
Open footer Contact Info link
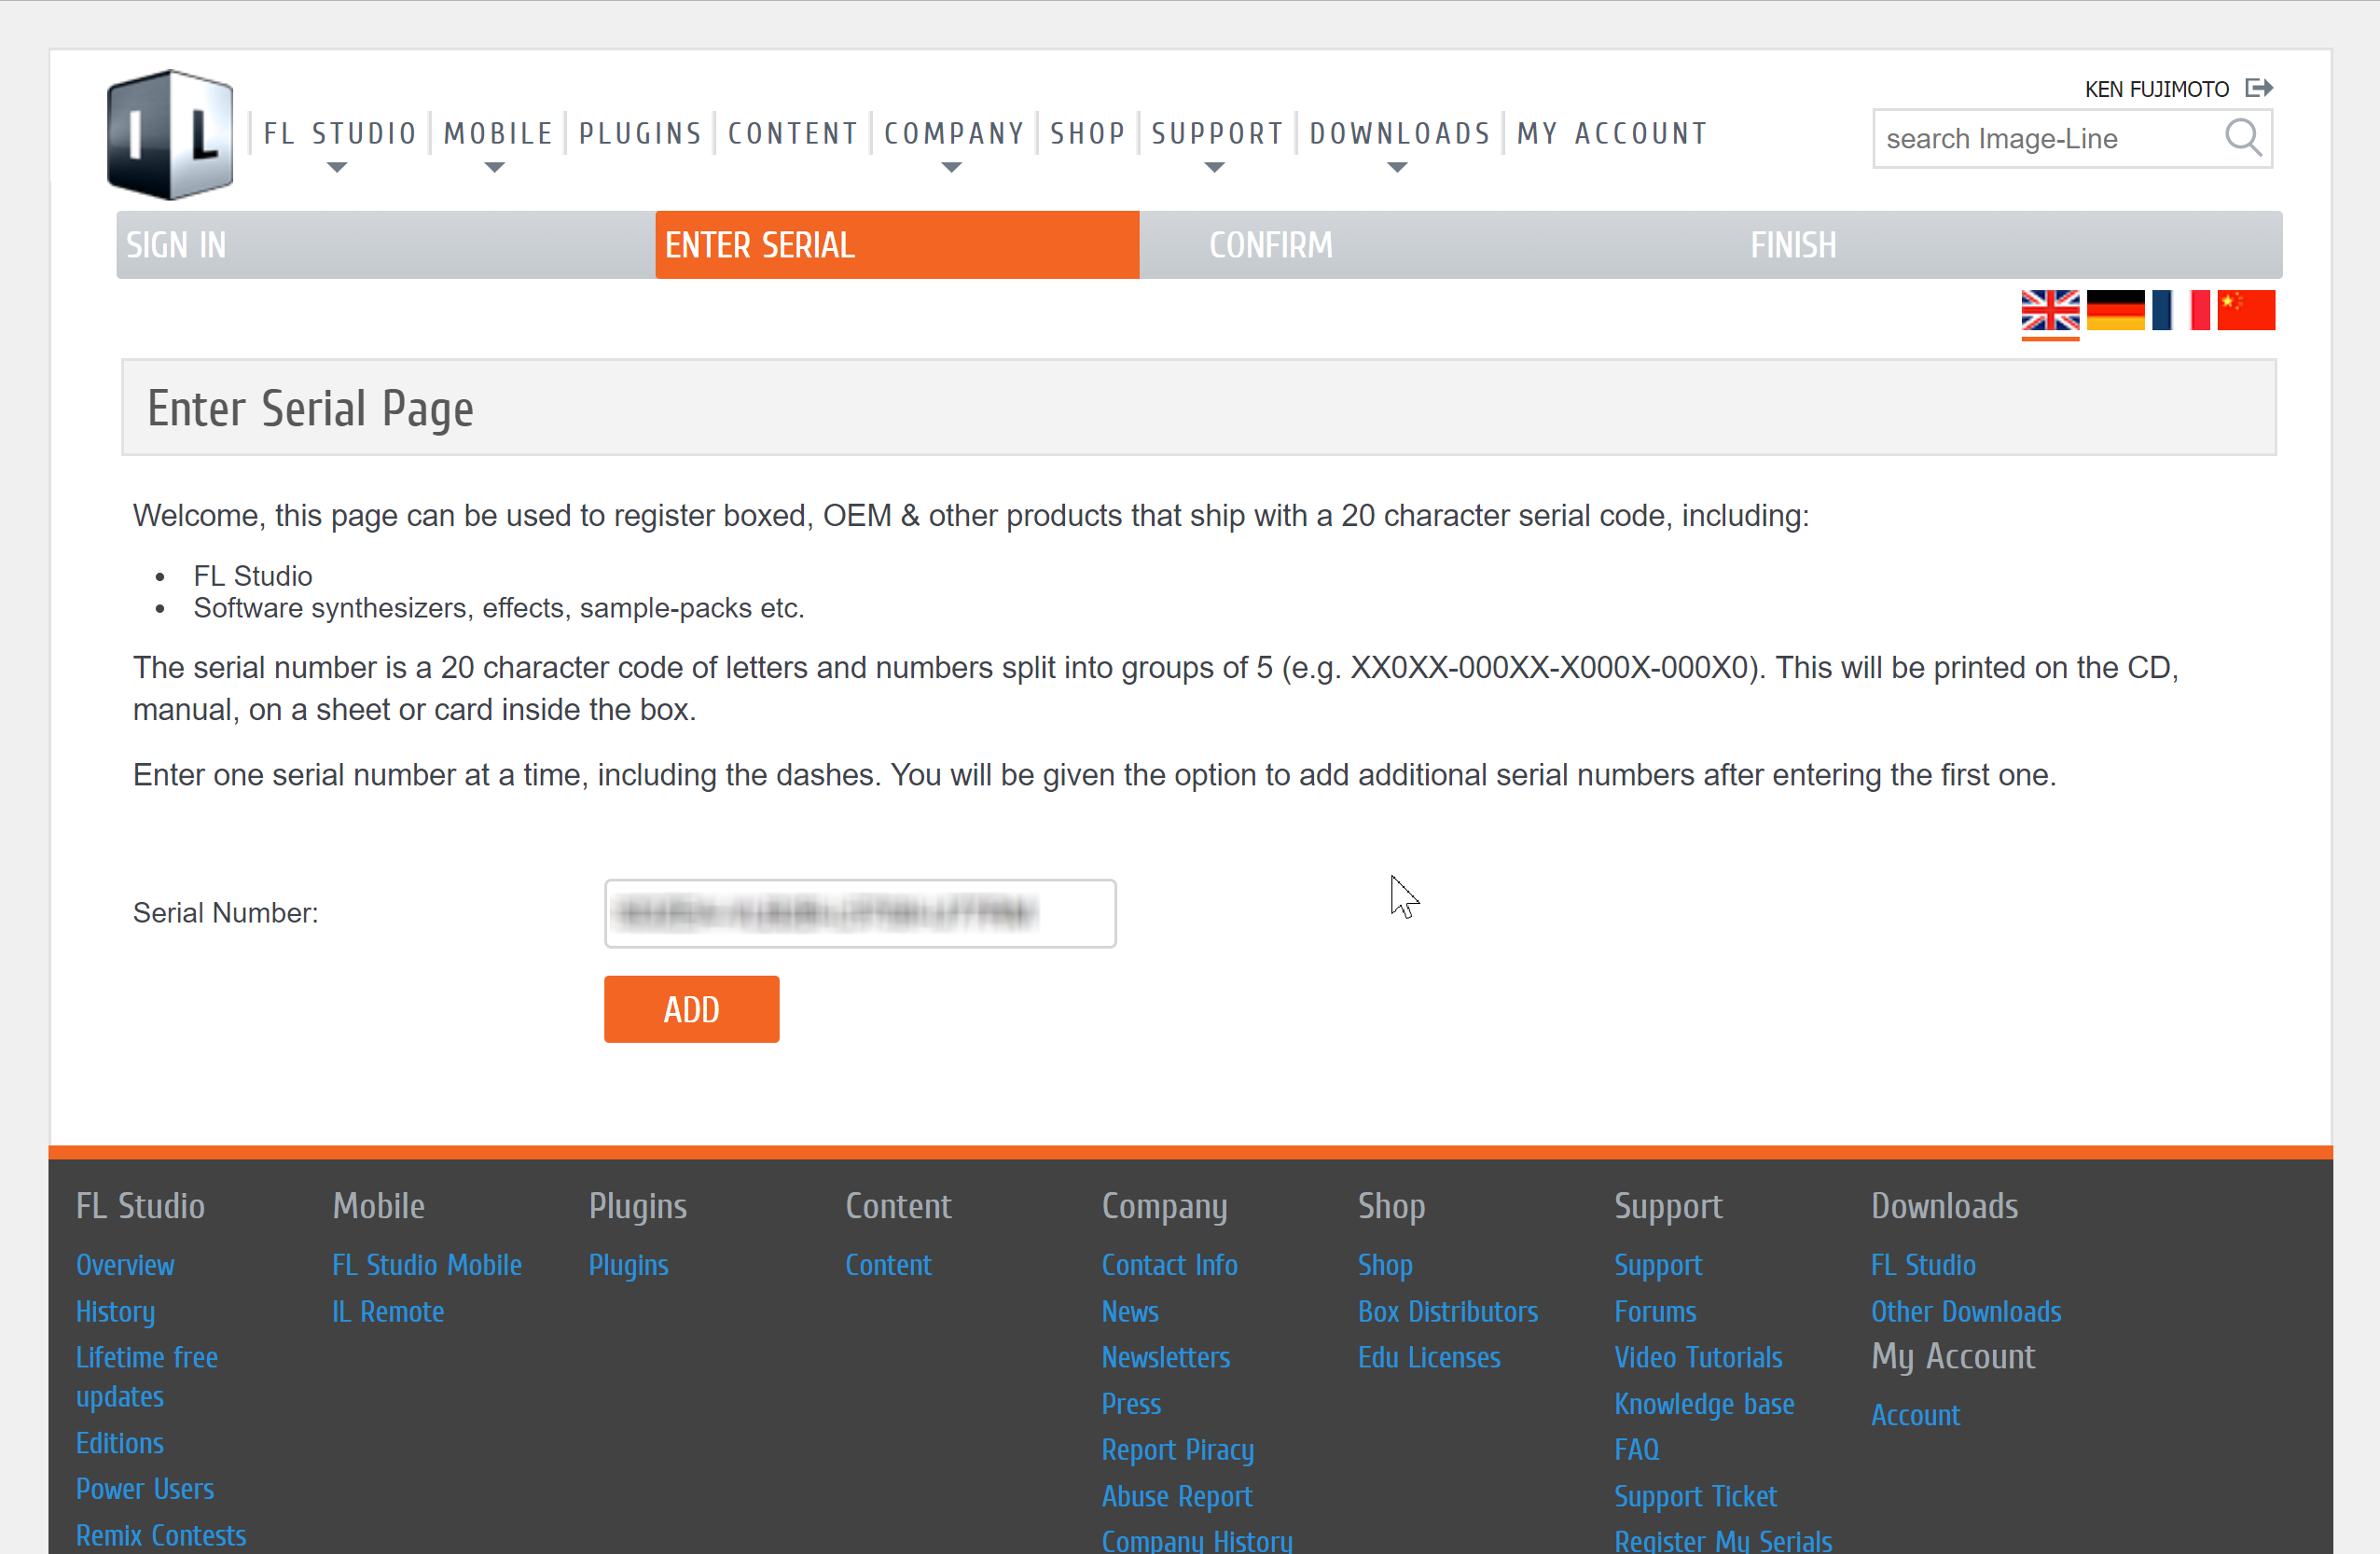[1169, 1265]
